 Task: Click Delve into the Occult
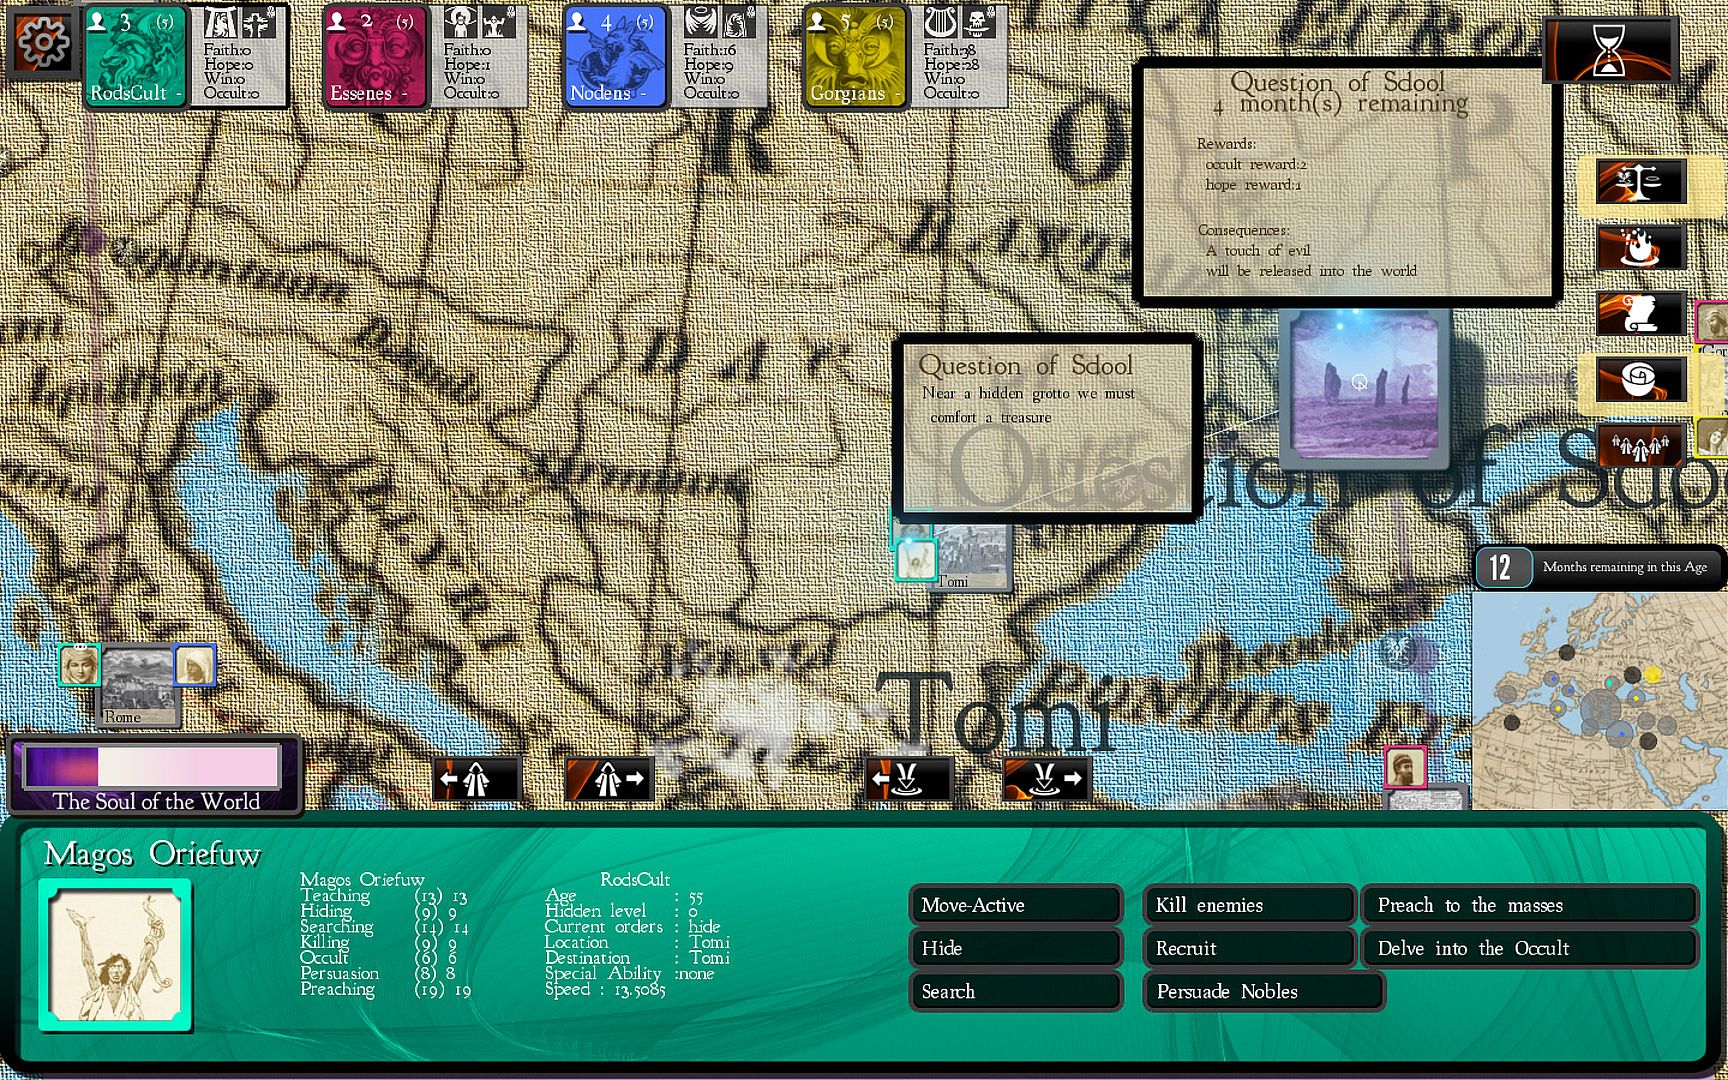point(1529,948)
